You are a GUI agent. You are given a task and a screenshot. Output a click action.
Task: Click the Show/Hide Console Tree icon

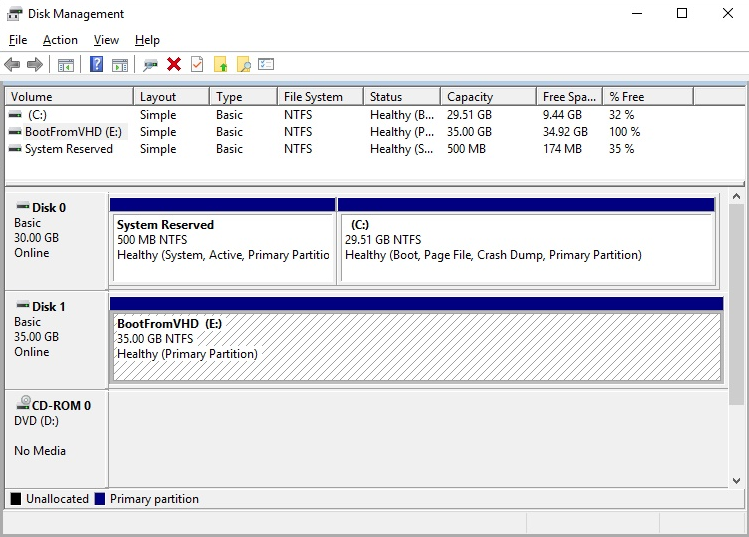(x=66, y=65)
